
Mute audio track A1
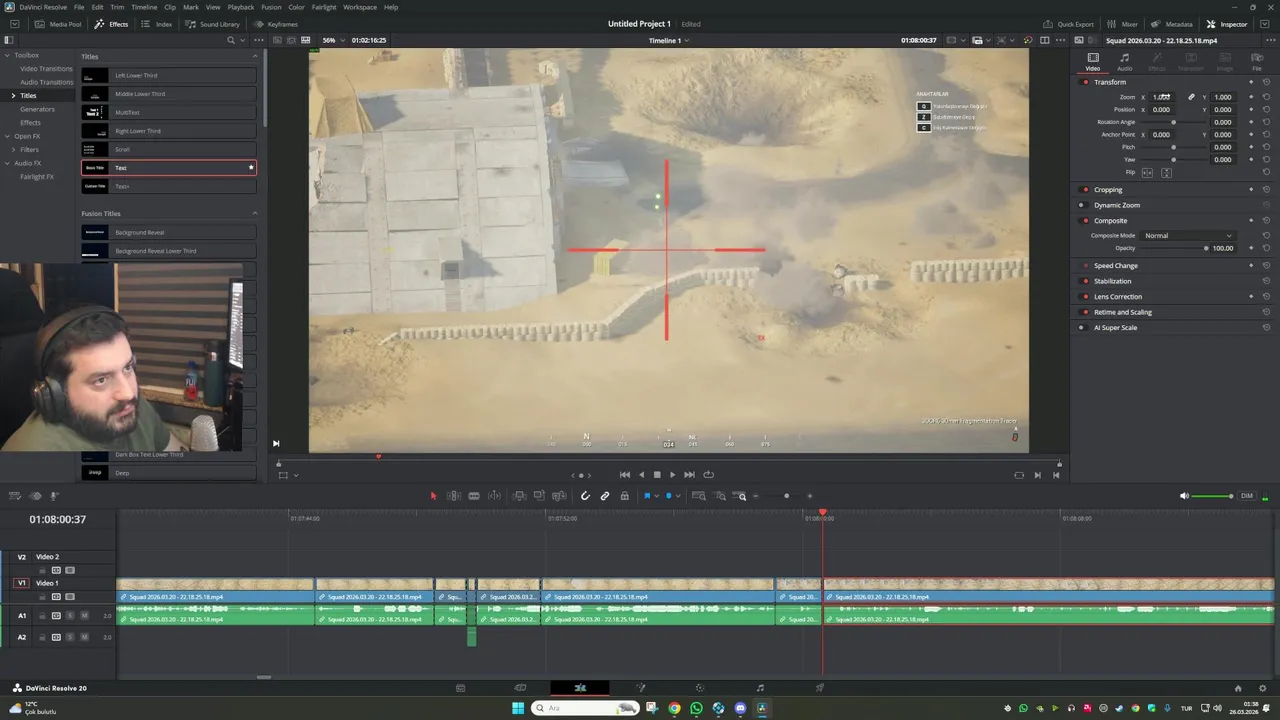point(84,616)
